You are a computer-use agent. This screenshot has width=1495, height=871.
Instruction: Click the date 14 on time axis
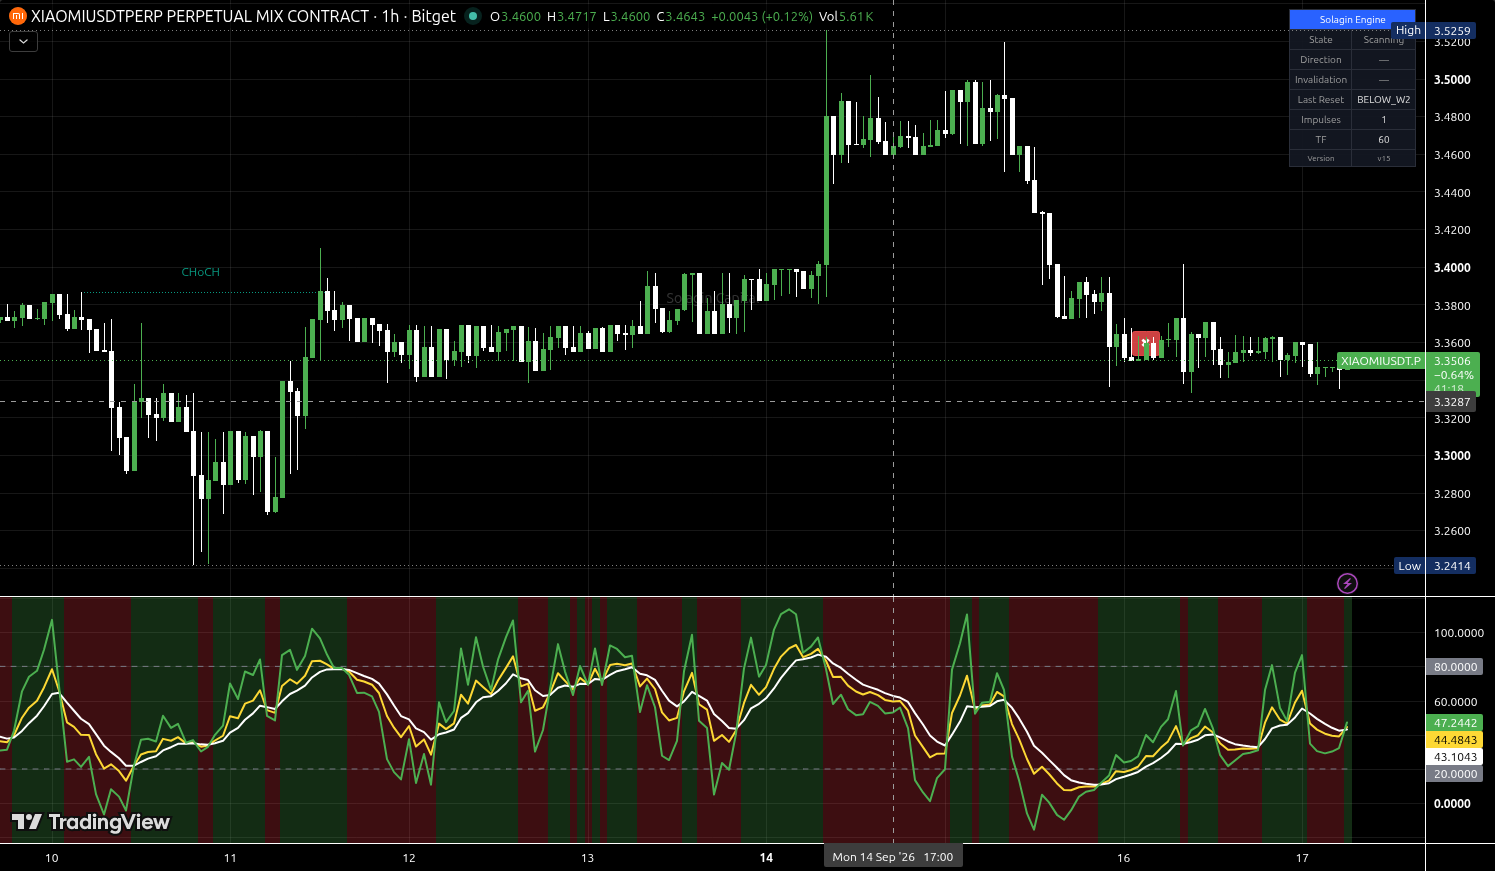coord(766,858)
